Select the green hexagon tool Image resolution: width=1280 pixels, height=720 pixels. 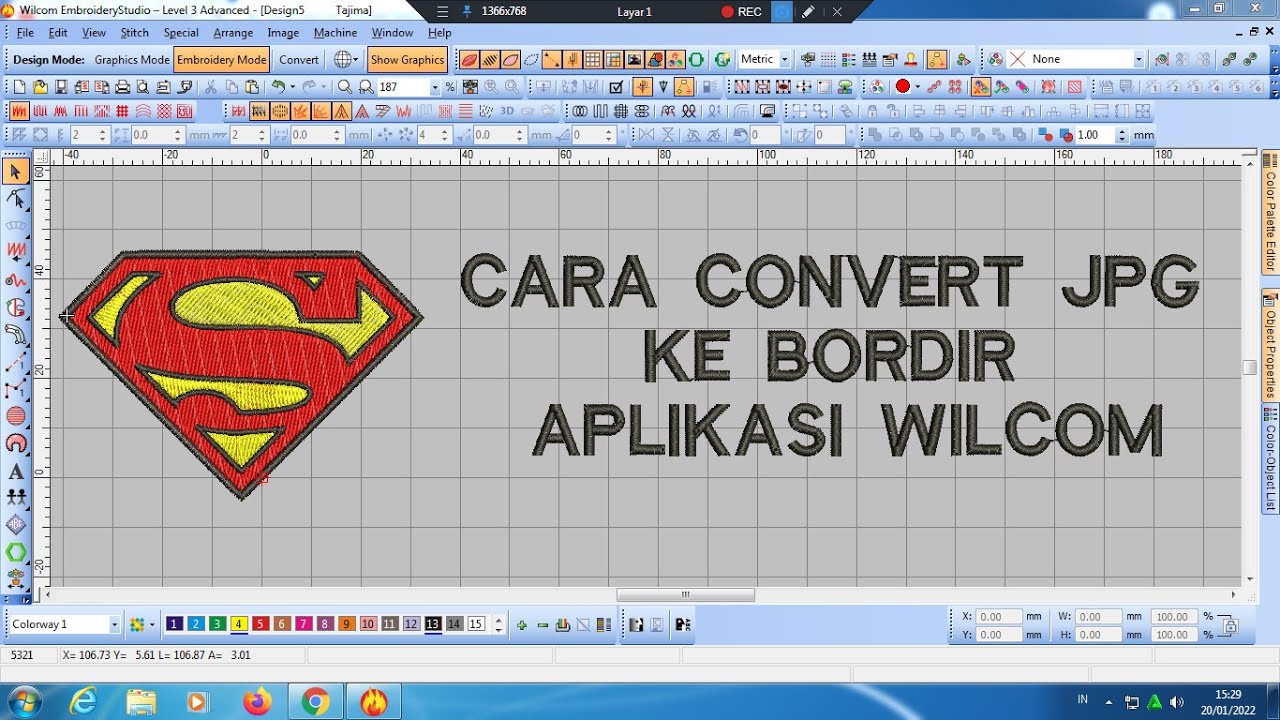(15, 552)
